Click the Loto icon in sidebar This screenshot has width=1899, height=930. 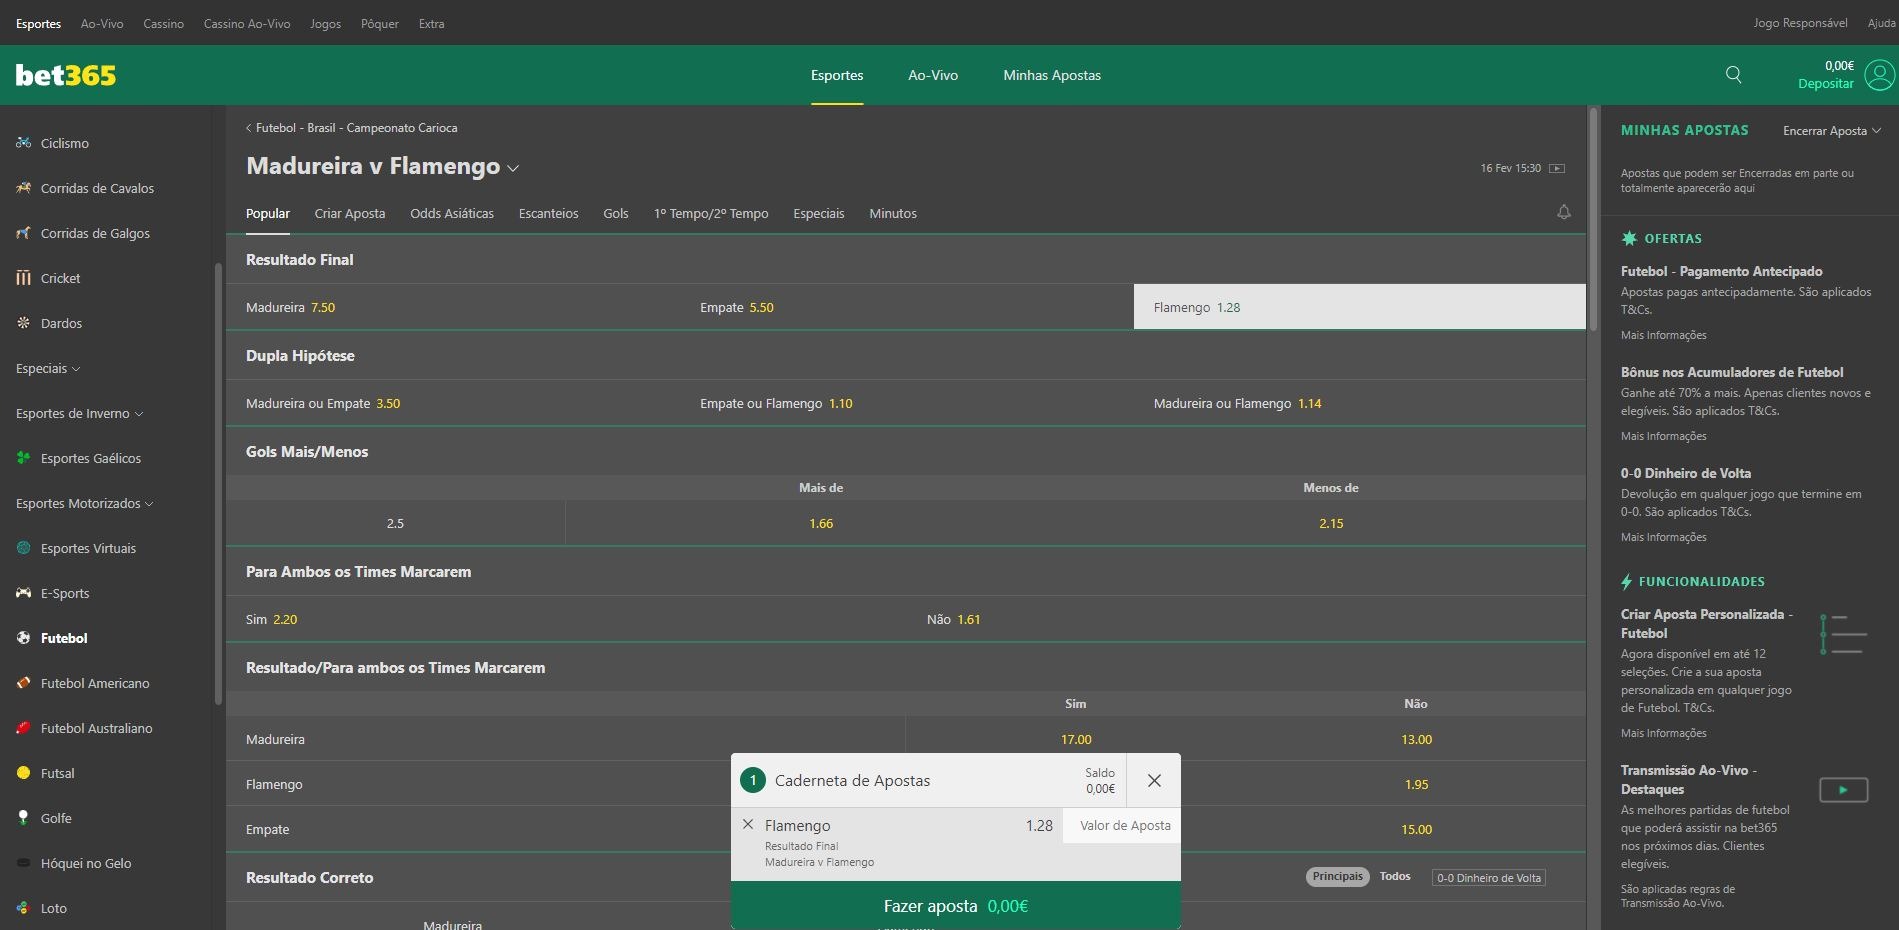click(x=24, y=908)
